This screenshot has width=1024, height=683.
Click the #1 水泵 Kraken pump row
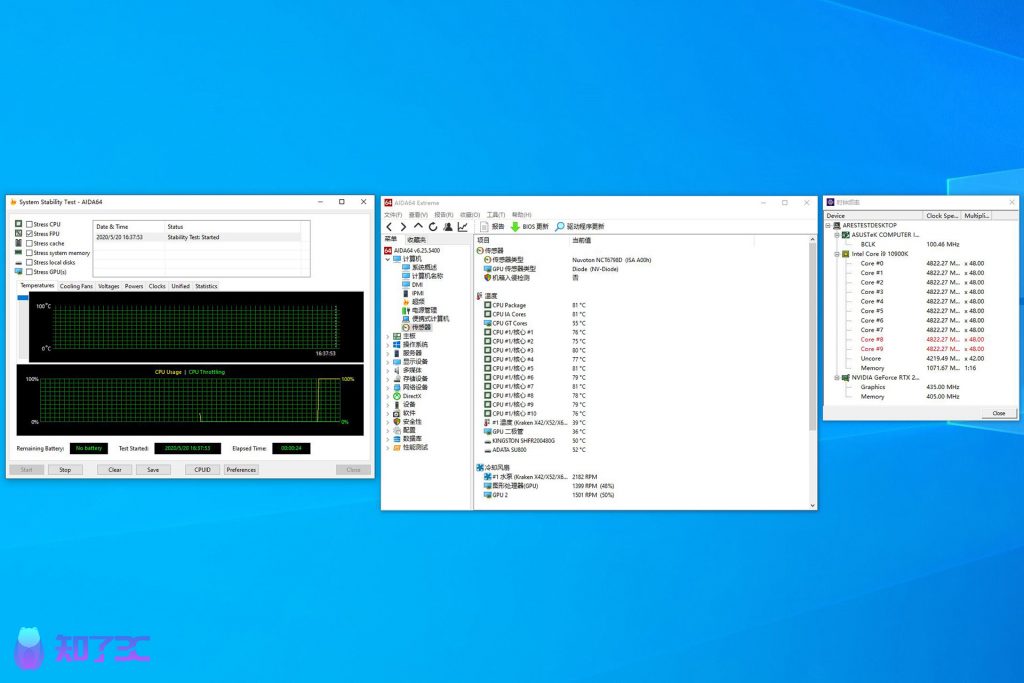point(540,477)
